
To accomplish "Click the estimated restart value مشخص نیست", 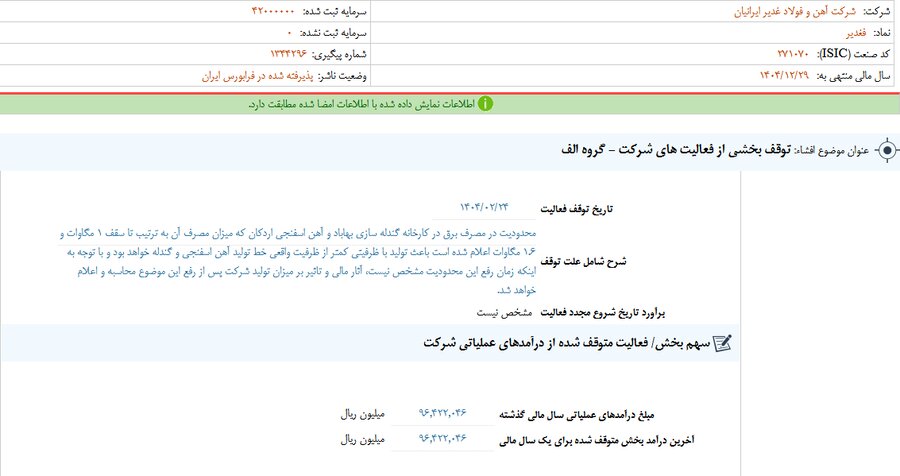I will pos(504,313).
